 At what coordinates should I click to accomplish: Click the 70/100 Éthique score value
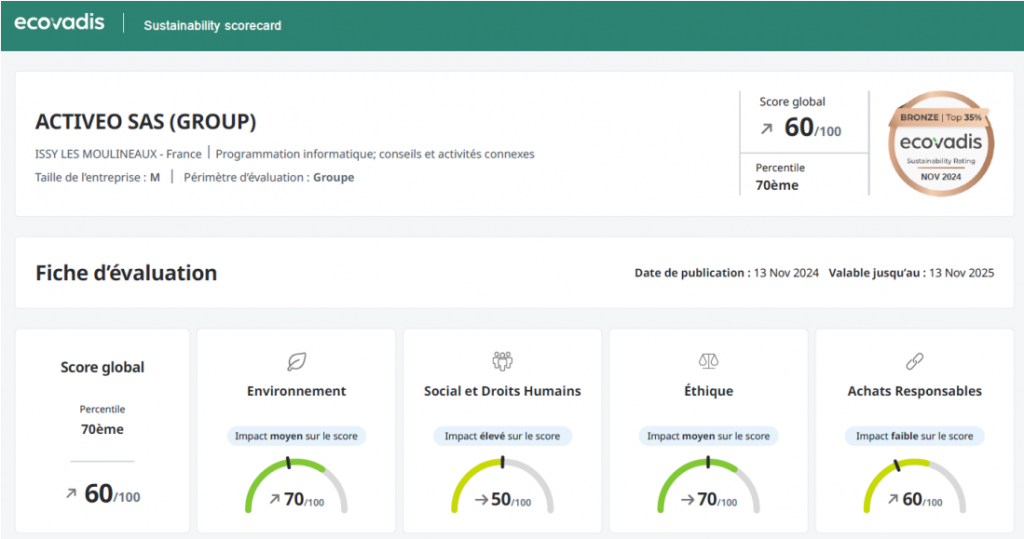(717, 500)
